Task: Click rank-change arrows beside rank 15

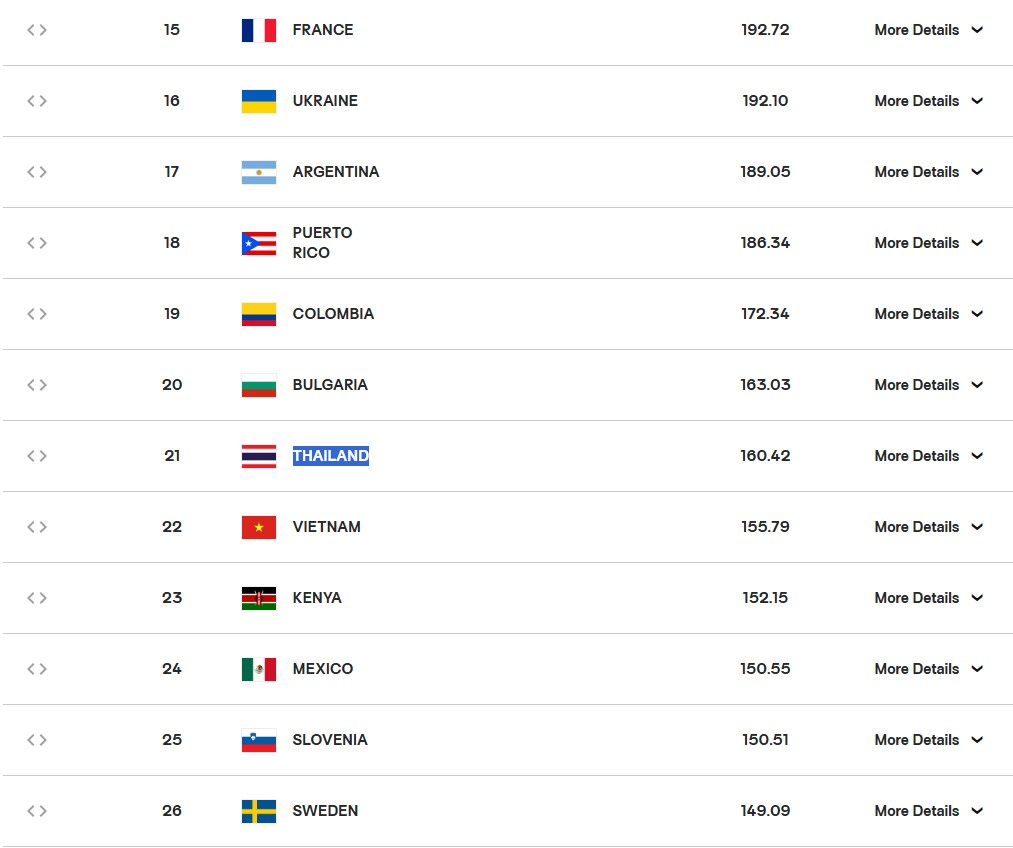Action: point(37,30)
